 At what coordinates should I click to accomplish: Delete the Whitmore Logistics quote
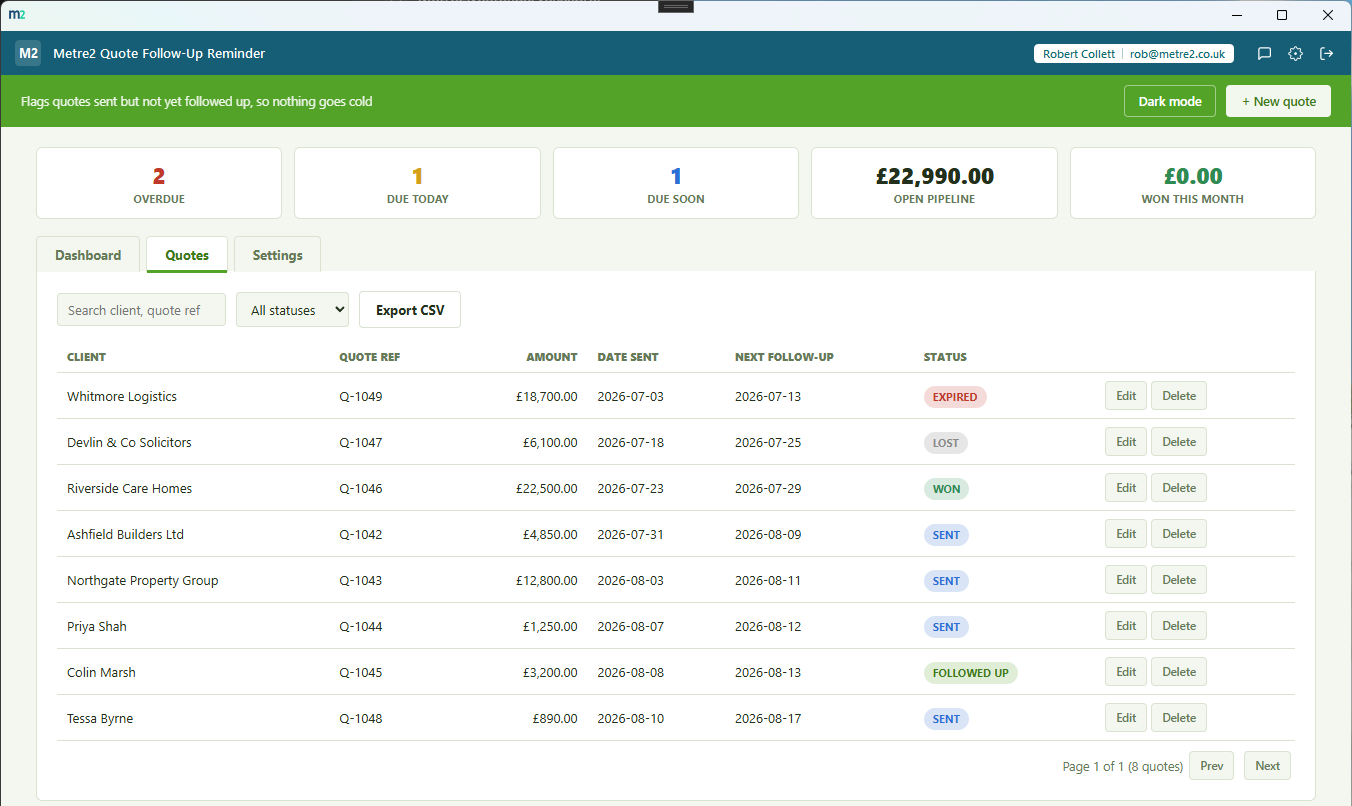(1179, 396)
